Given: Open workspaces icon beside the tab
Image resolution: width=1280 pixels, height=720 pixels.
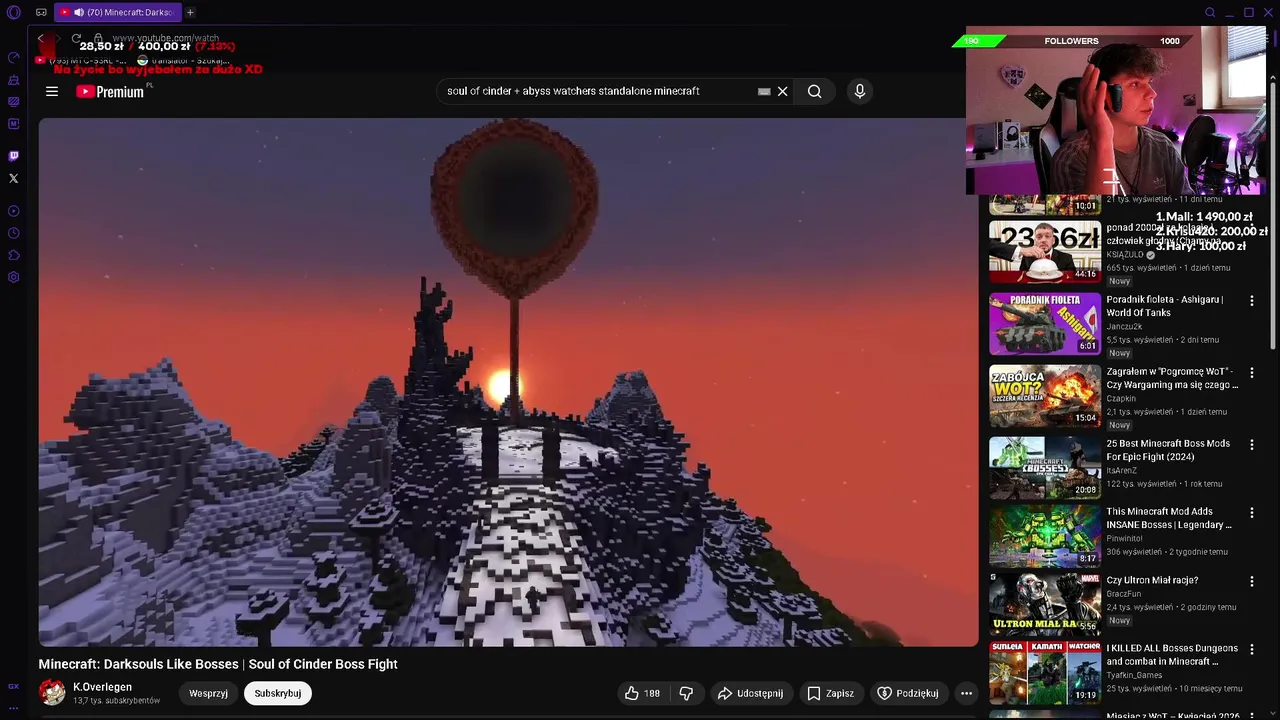Looking at the screenshot, I should [x=41, y=13].
